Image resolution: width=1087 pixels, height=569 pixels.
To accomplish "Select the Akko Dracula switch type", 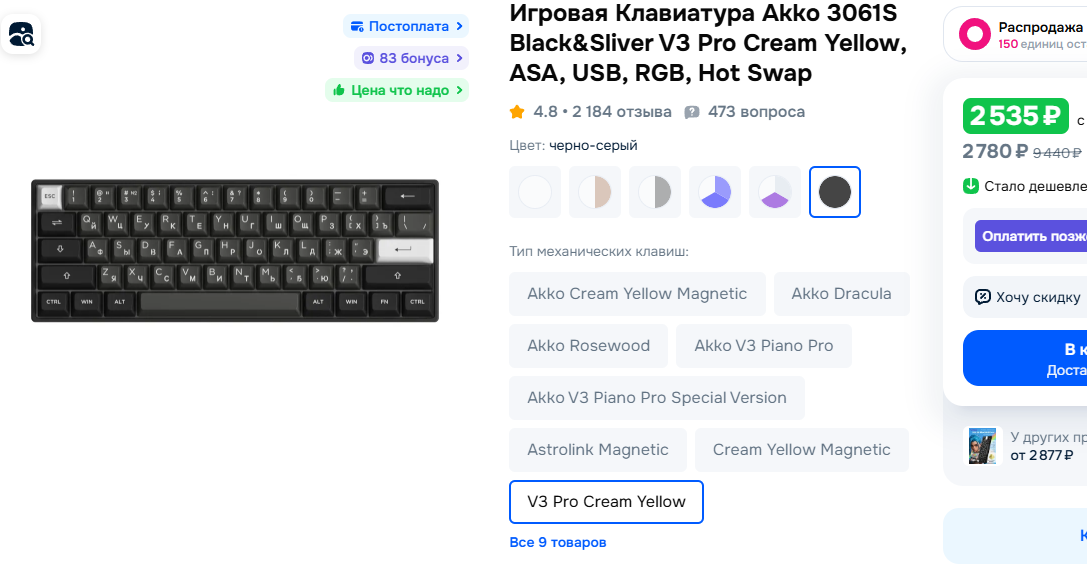I will 842,294.
